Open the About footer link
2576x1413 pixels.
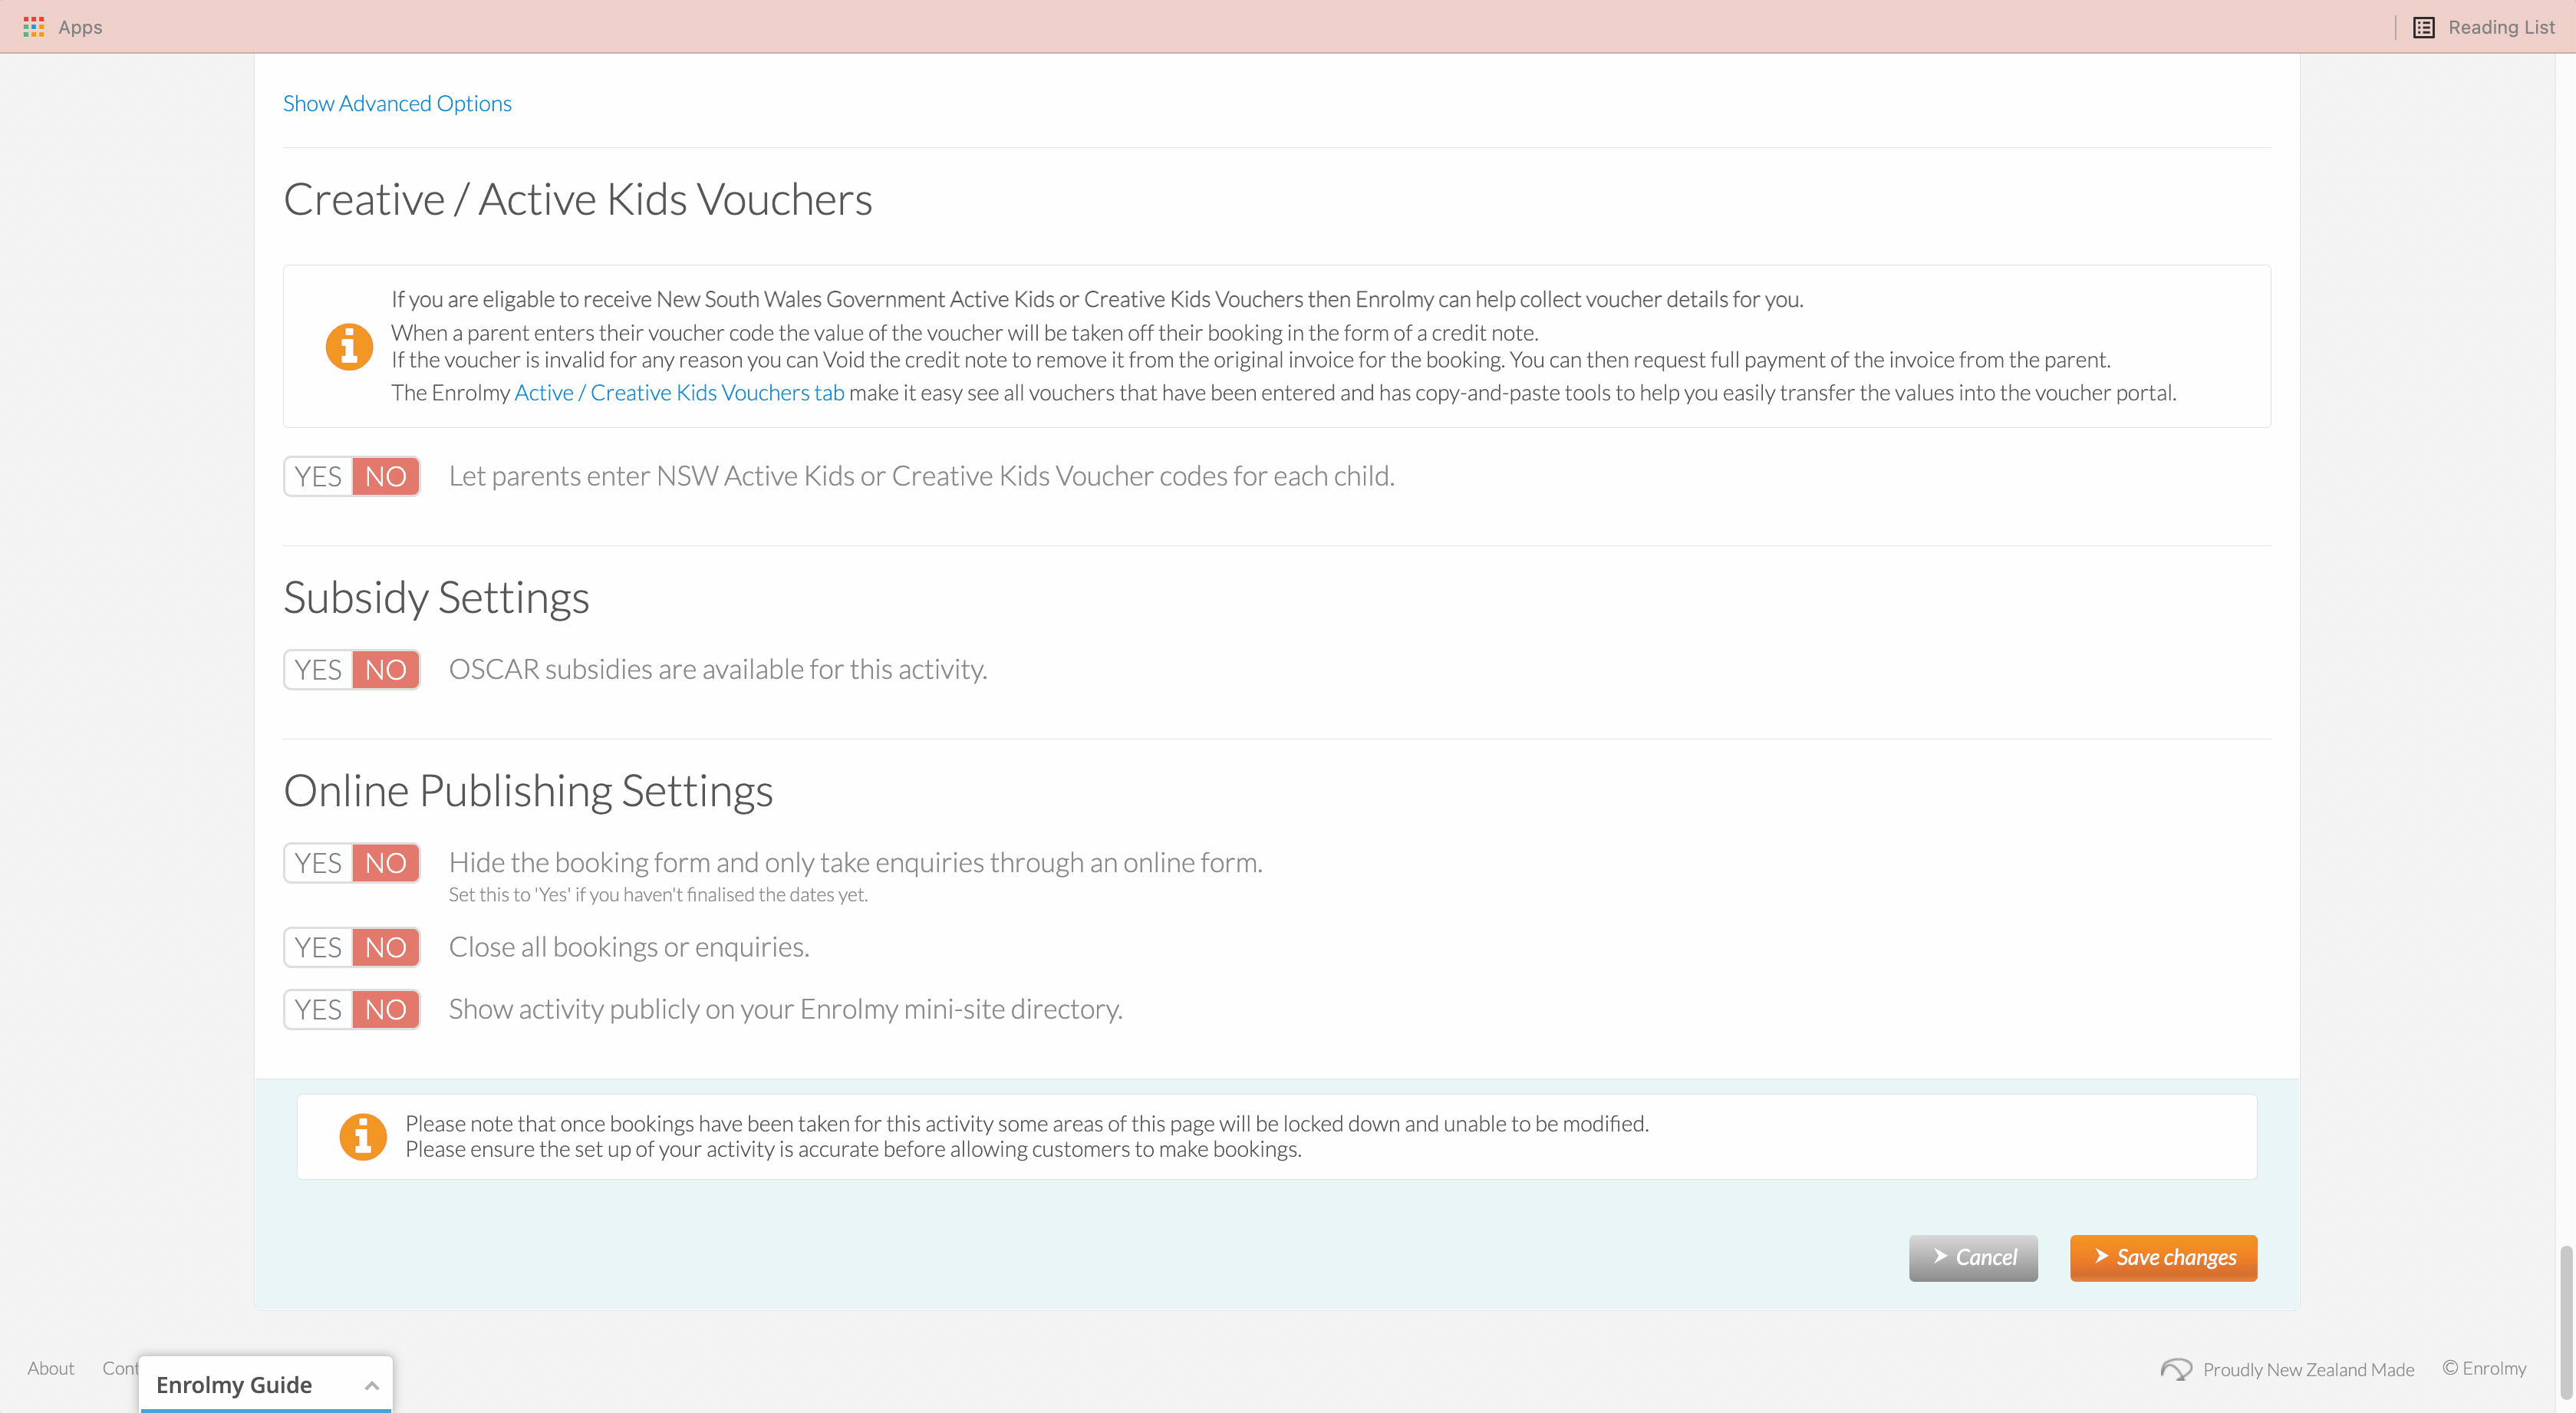51,1368
